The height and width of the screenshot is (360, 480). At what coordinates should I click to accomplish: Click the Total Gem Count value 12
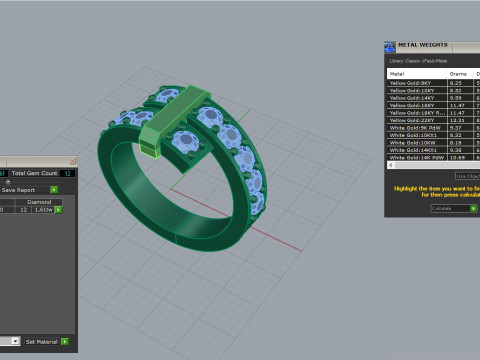(x=67, y=173)
